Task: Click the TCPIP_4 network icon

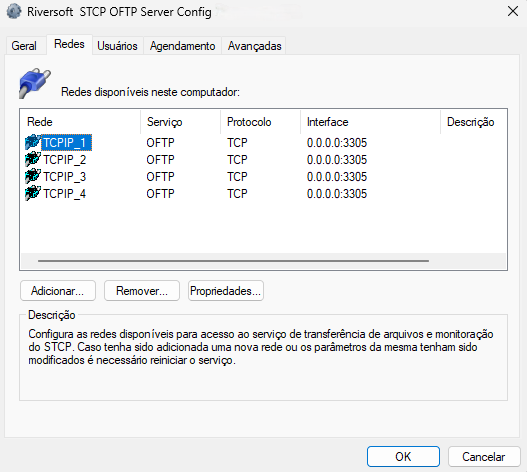Action: (x=33, y=194)
